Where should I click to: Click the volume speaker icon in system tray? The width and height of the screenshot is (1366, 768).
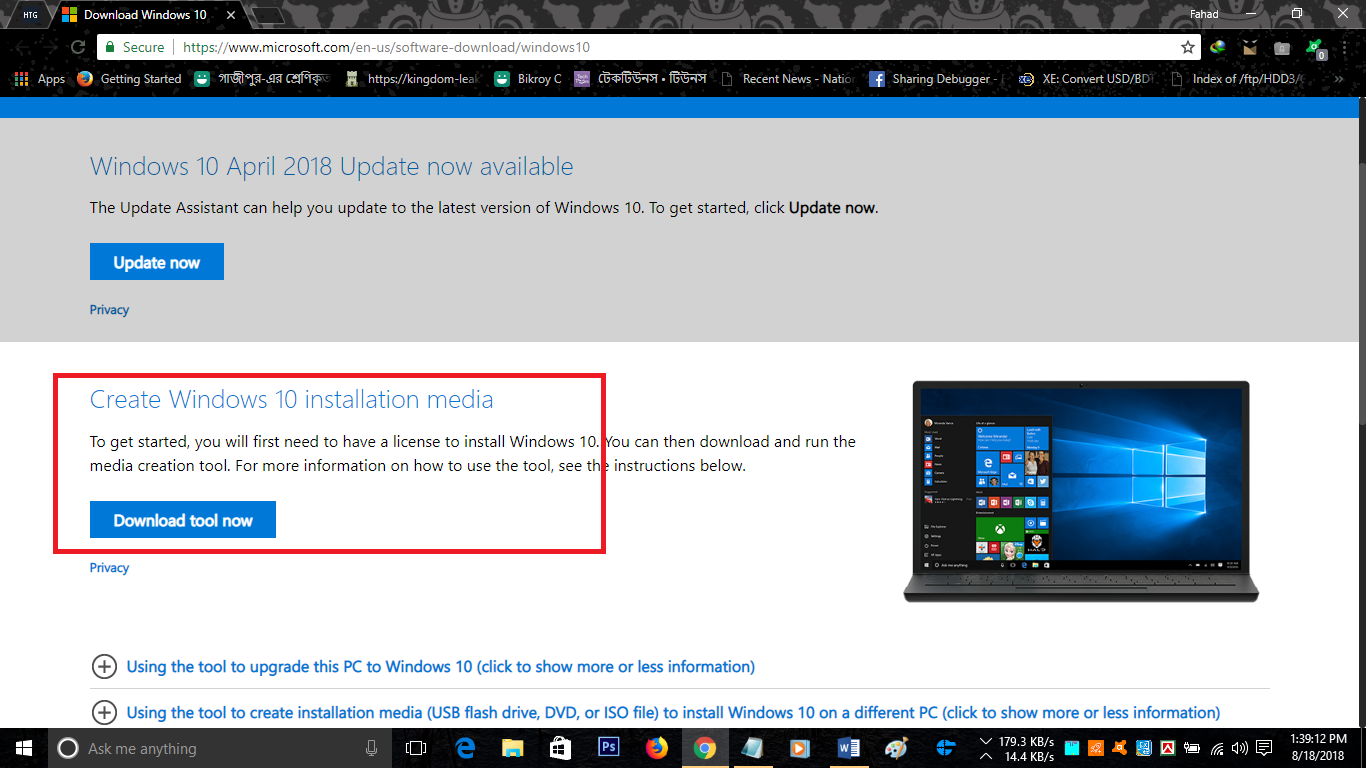1240,748
